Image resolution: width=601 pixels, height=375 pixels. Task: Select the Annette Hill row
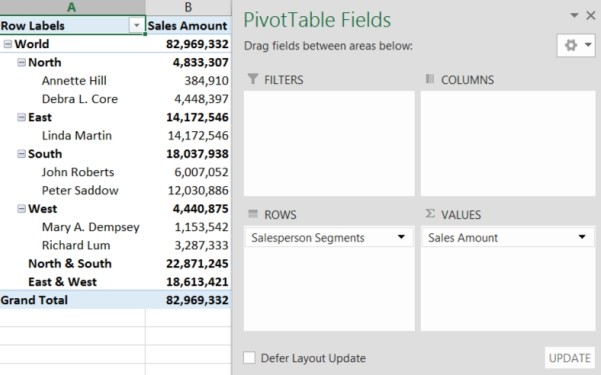[x=115, y=81]
